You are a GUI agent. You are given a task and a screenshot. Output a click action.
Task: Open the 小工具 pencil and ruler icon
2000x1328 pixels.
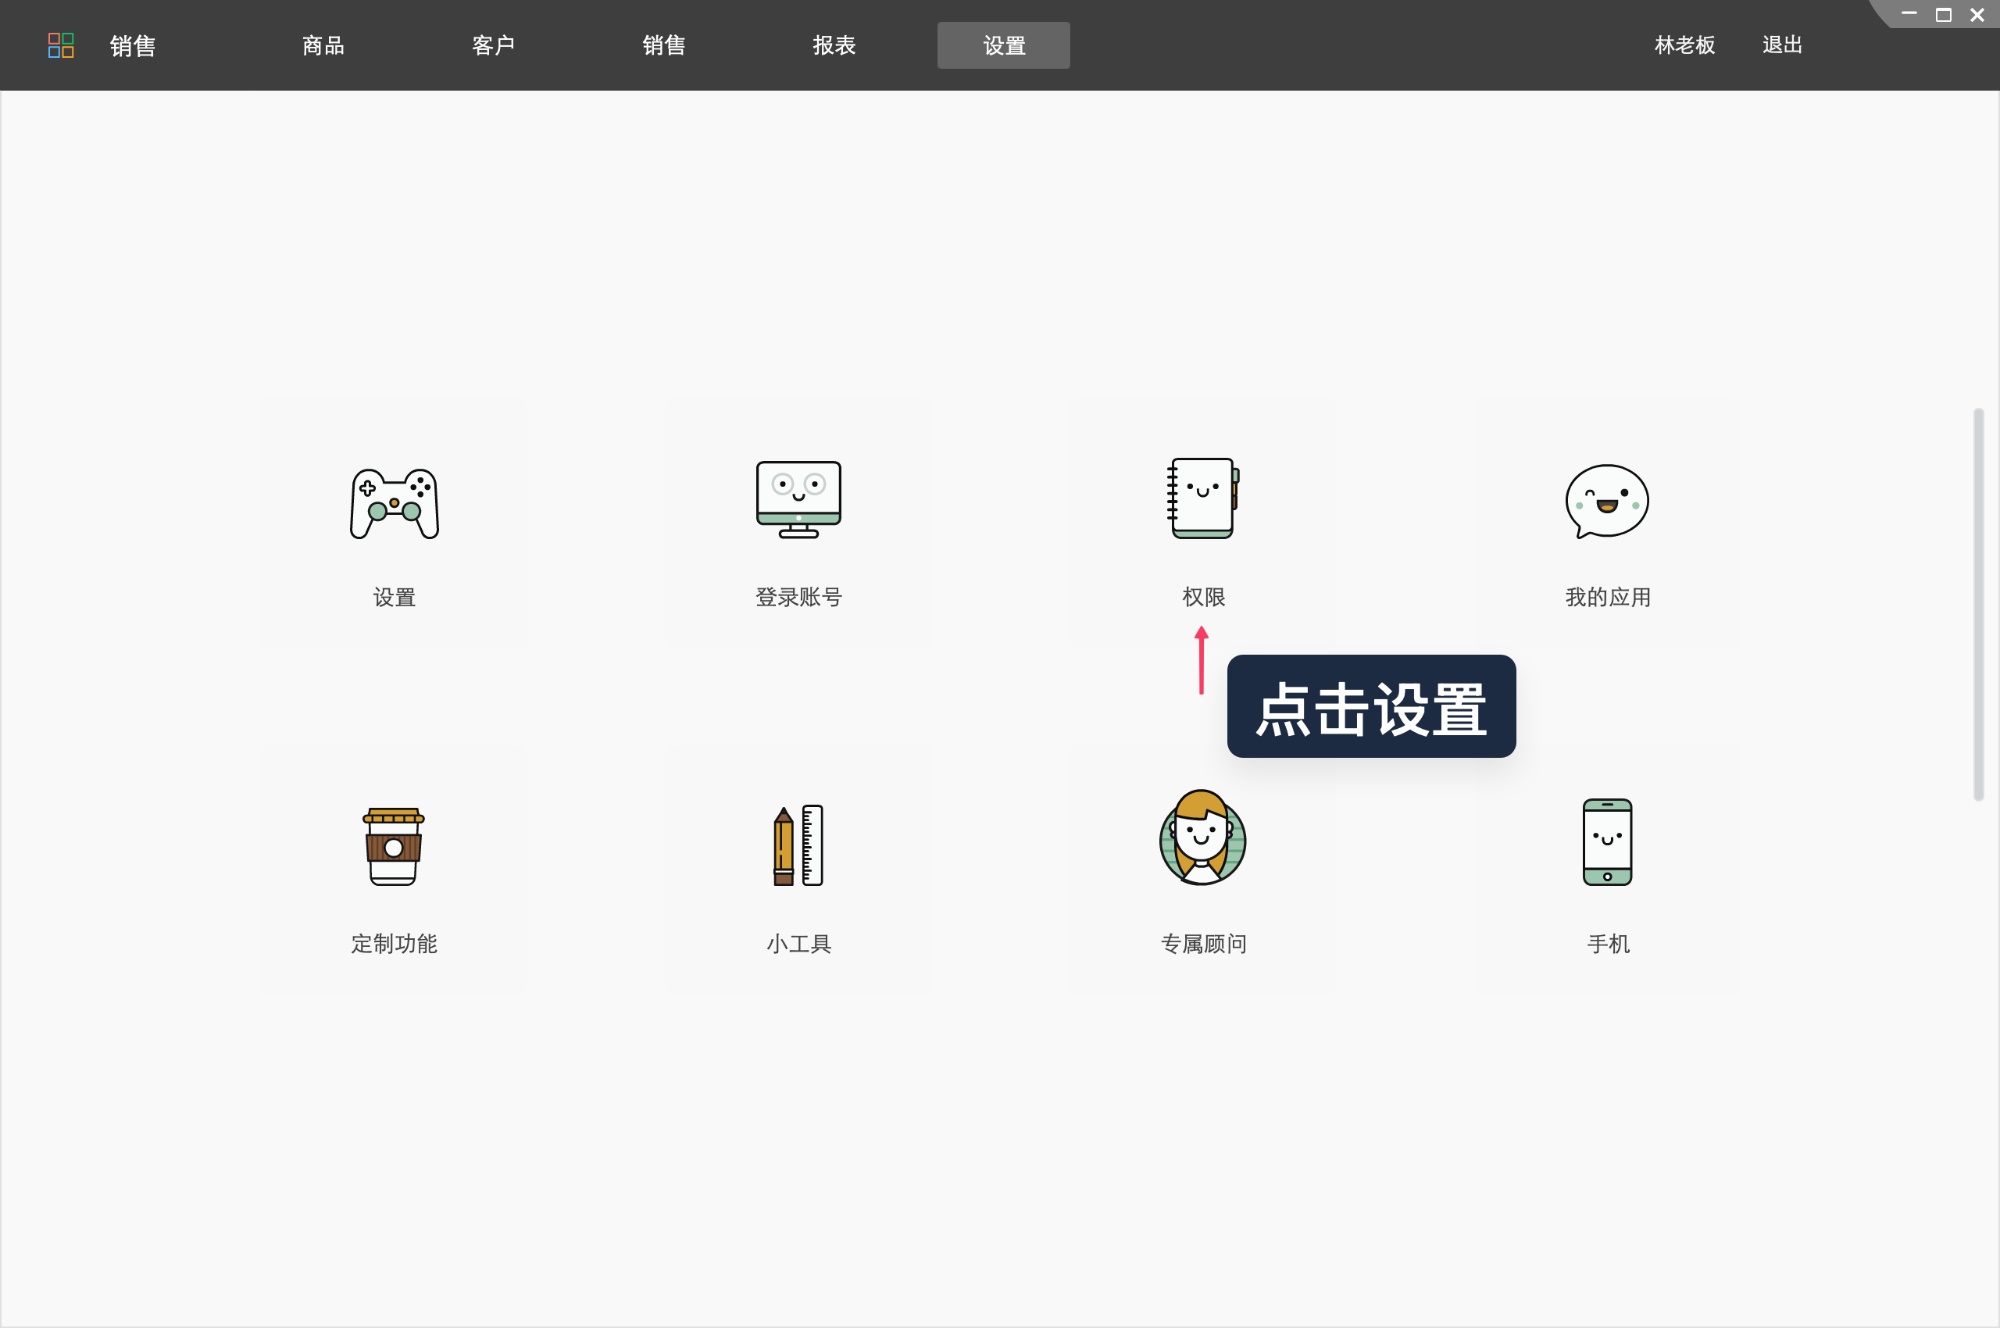coord(799,845)
